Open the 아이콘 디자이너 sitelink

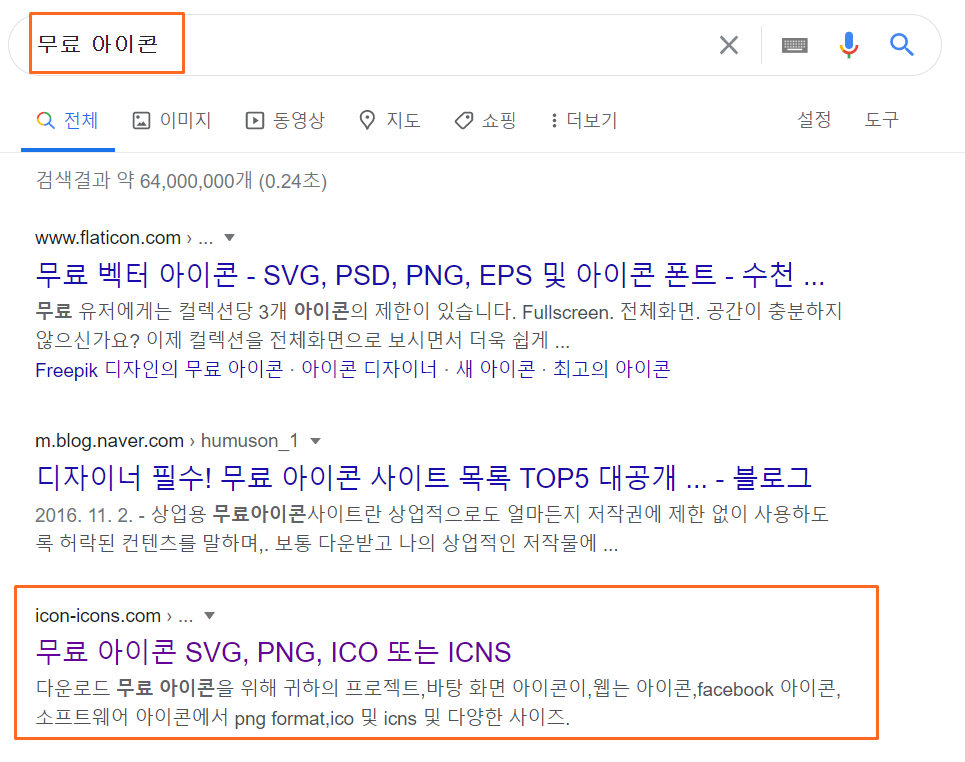pyautogui.click(x=369, y=369)
